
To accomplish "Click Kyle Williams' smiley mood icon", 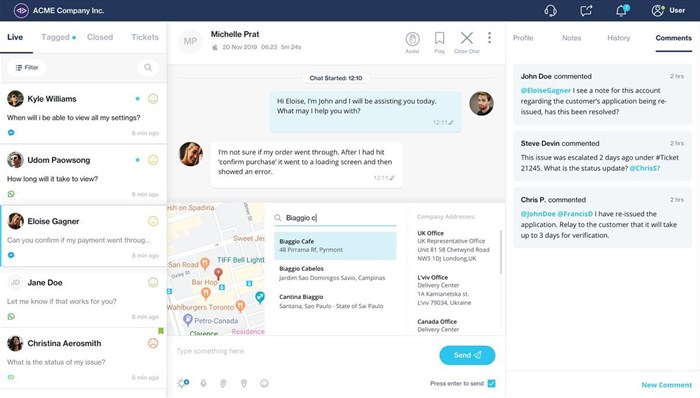I will pyautogui.click(x=153, y=99).
